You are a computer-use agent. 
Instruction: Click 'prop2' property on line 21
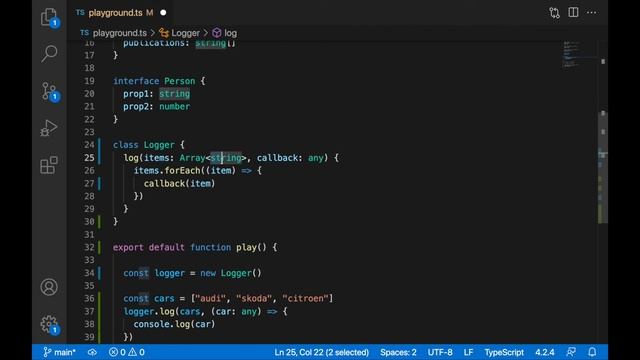(x=136, y=107)
